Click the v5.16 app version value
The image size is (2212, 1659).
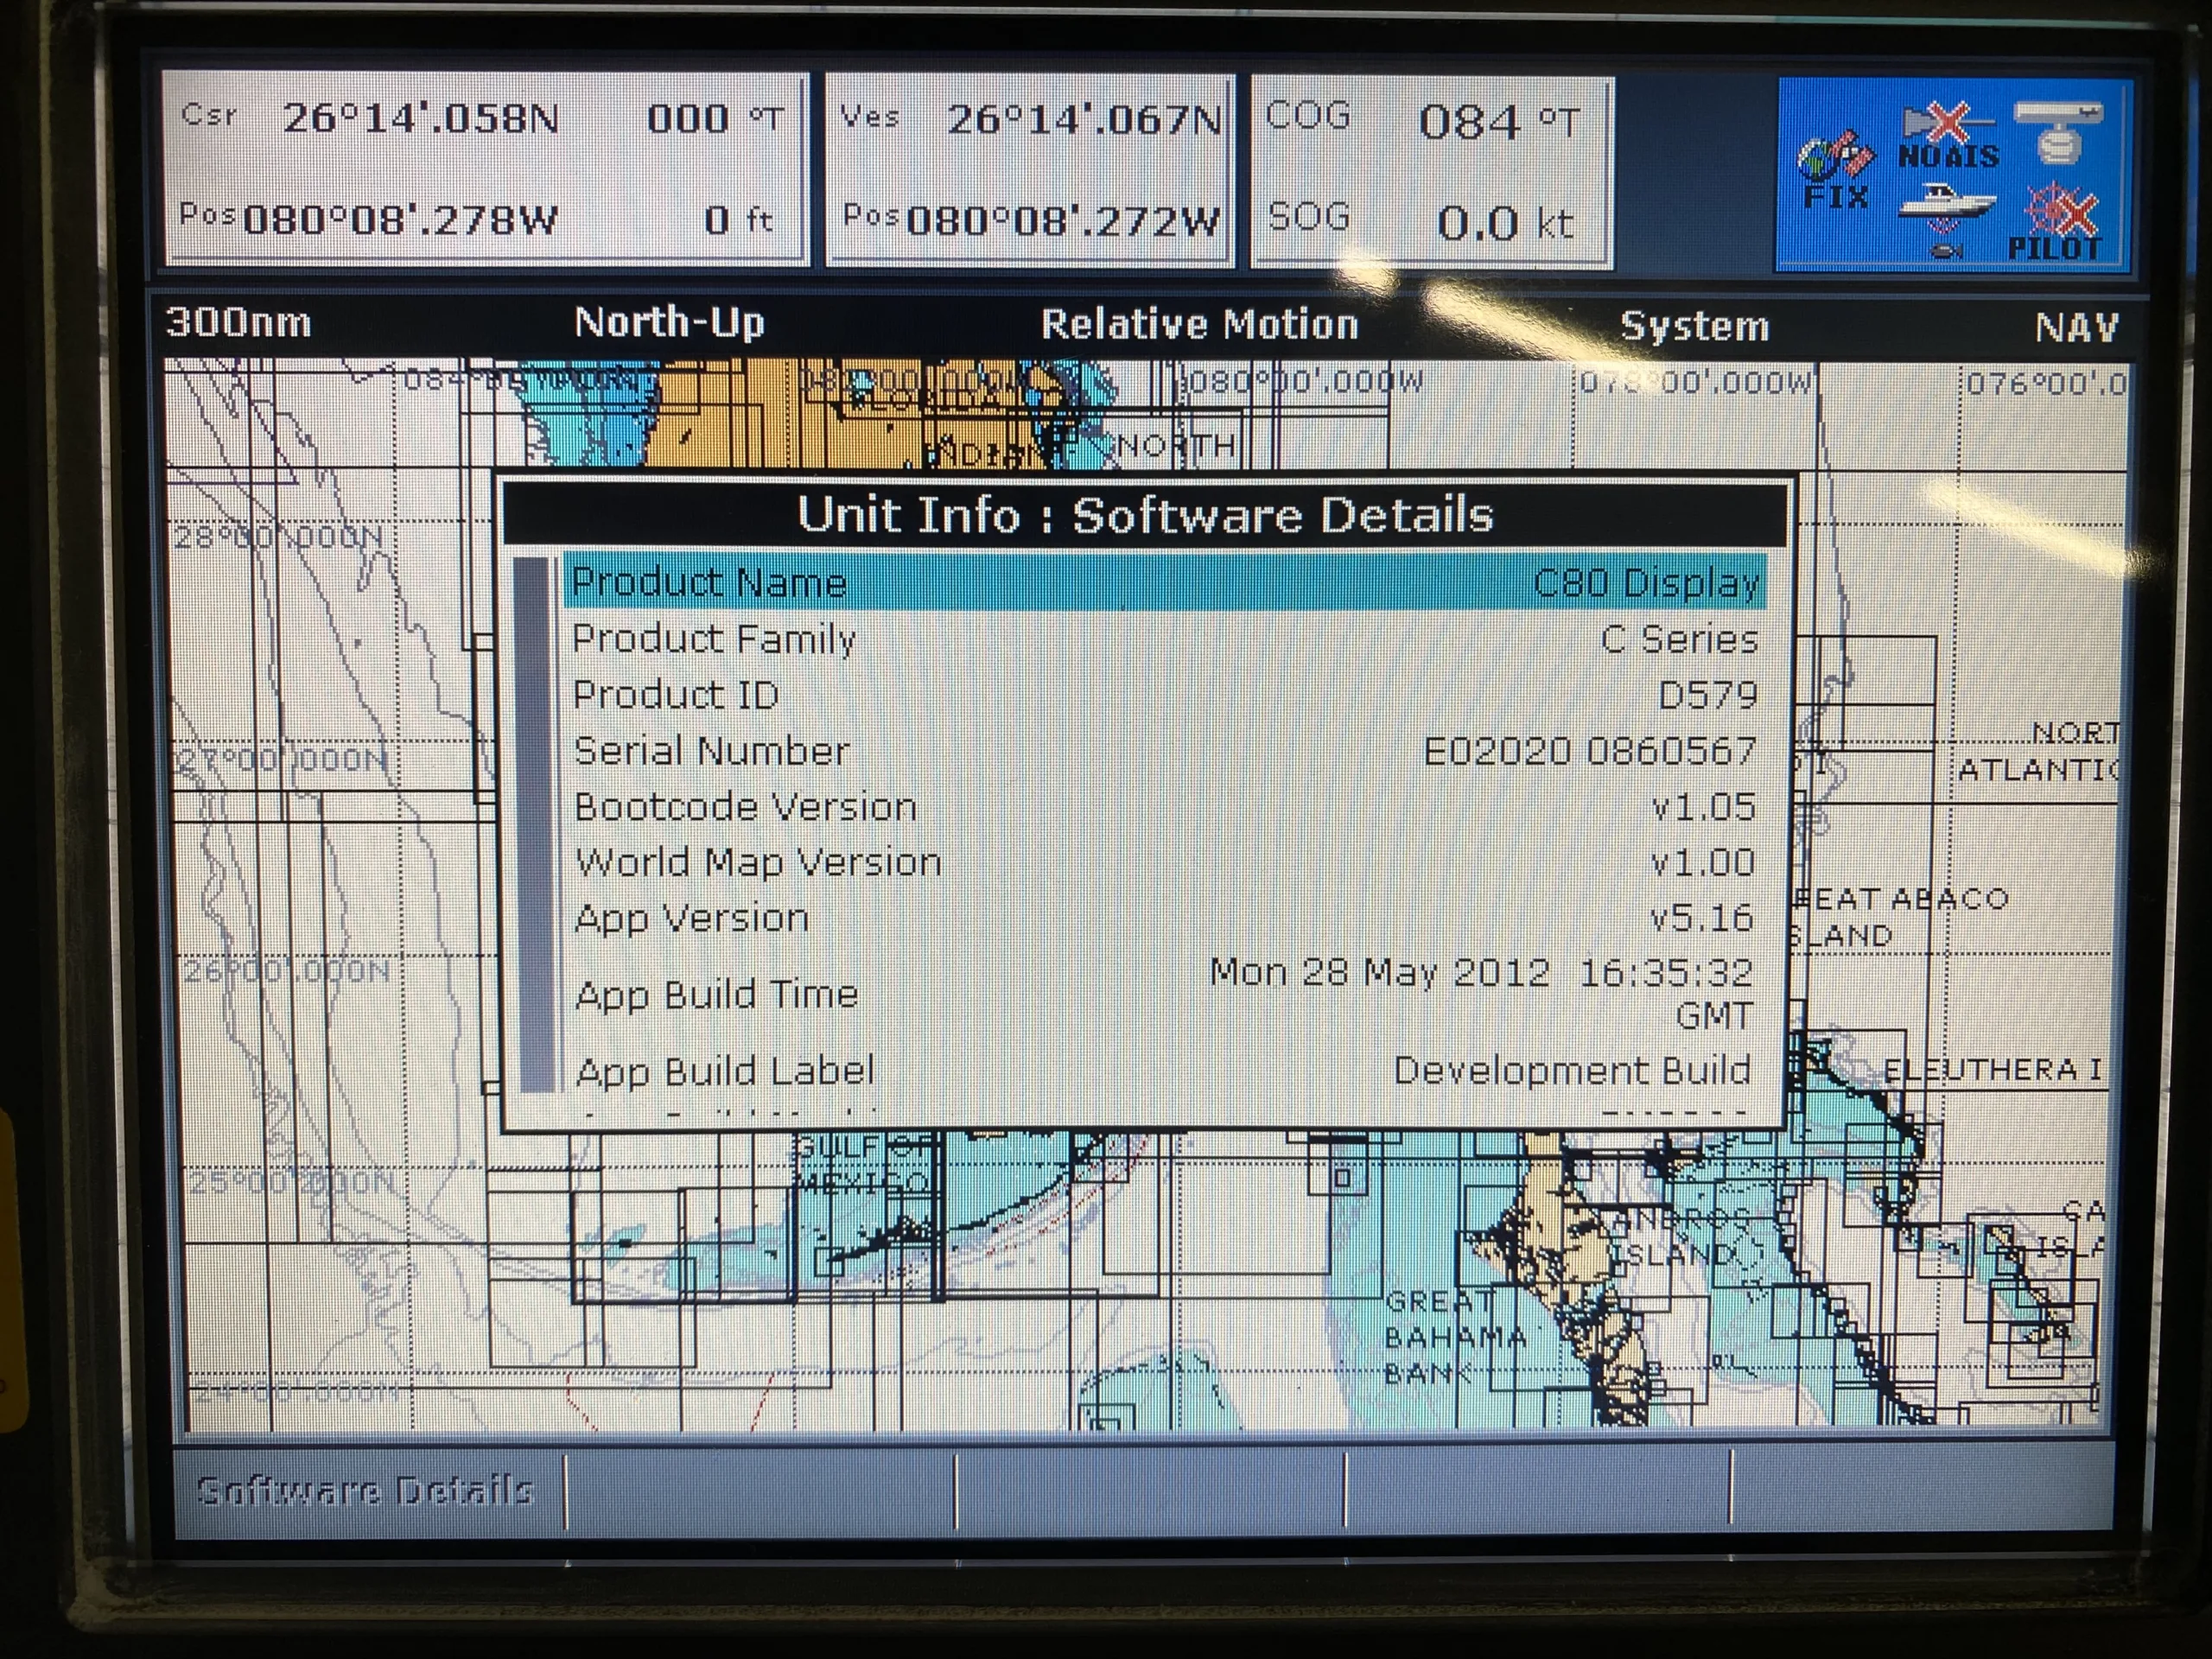[x=1701, y=917]
